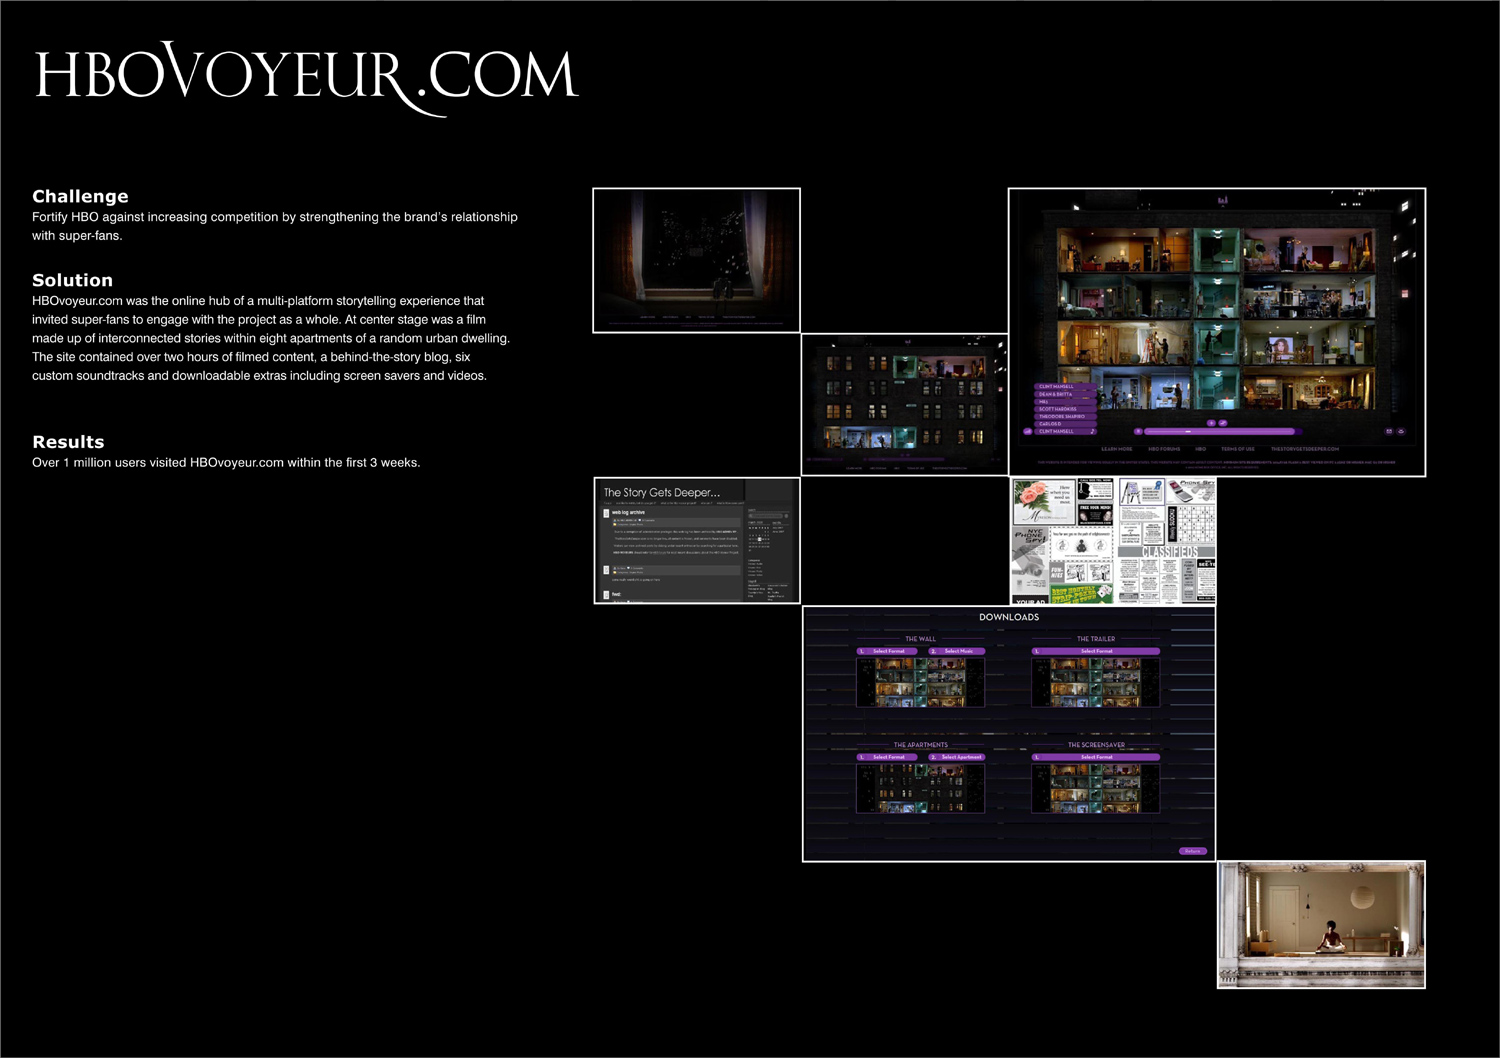Select the SCOTT HARDKISS soundtrack
The image size is (1500, 1058).
[1066, 409]
